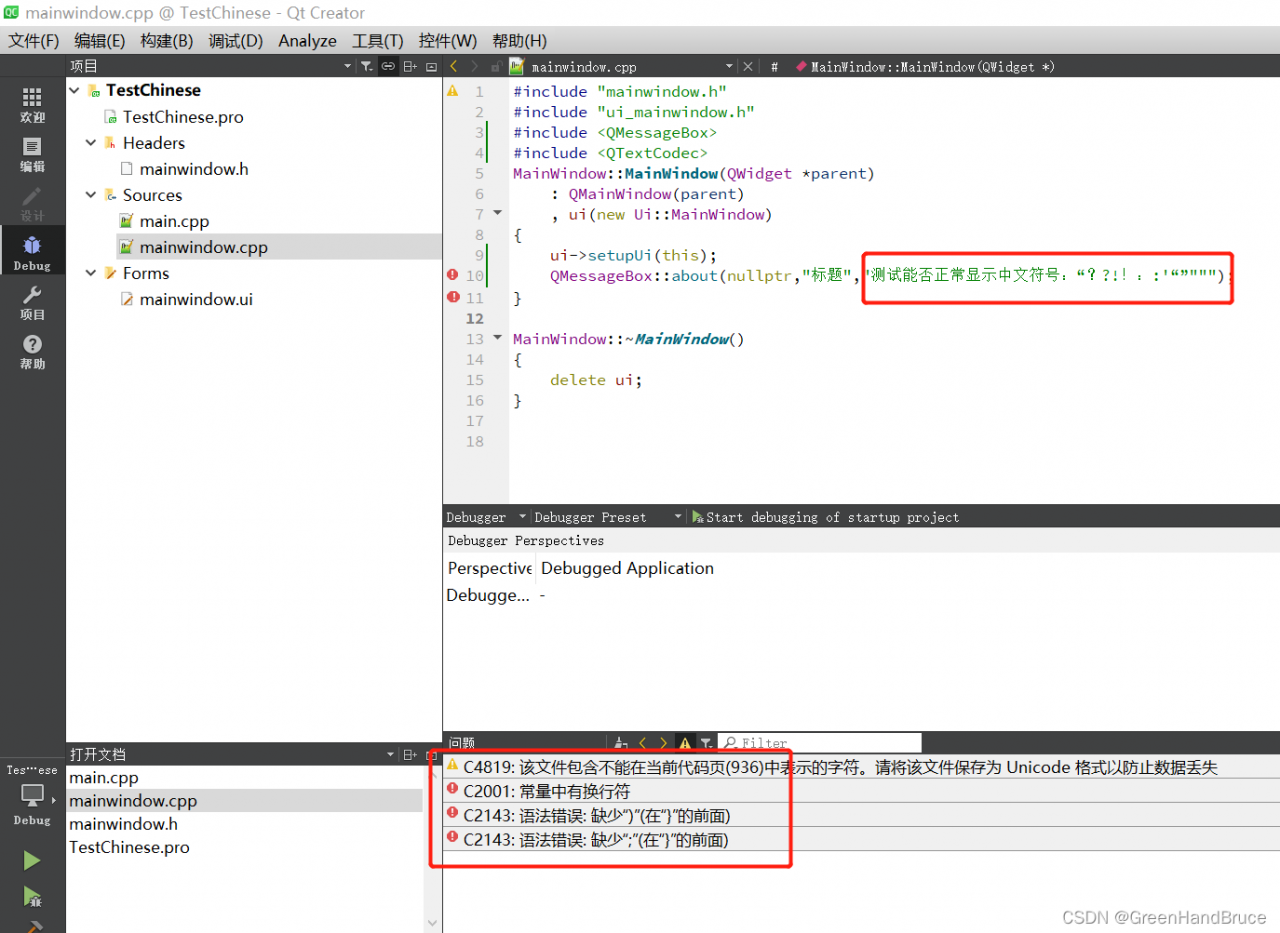Image resolution: width=1280 pixels, height=933 pixels.
Task: Open the 项目 panel view dropdown
Action: pyautogui.click(x=348, y=66)
